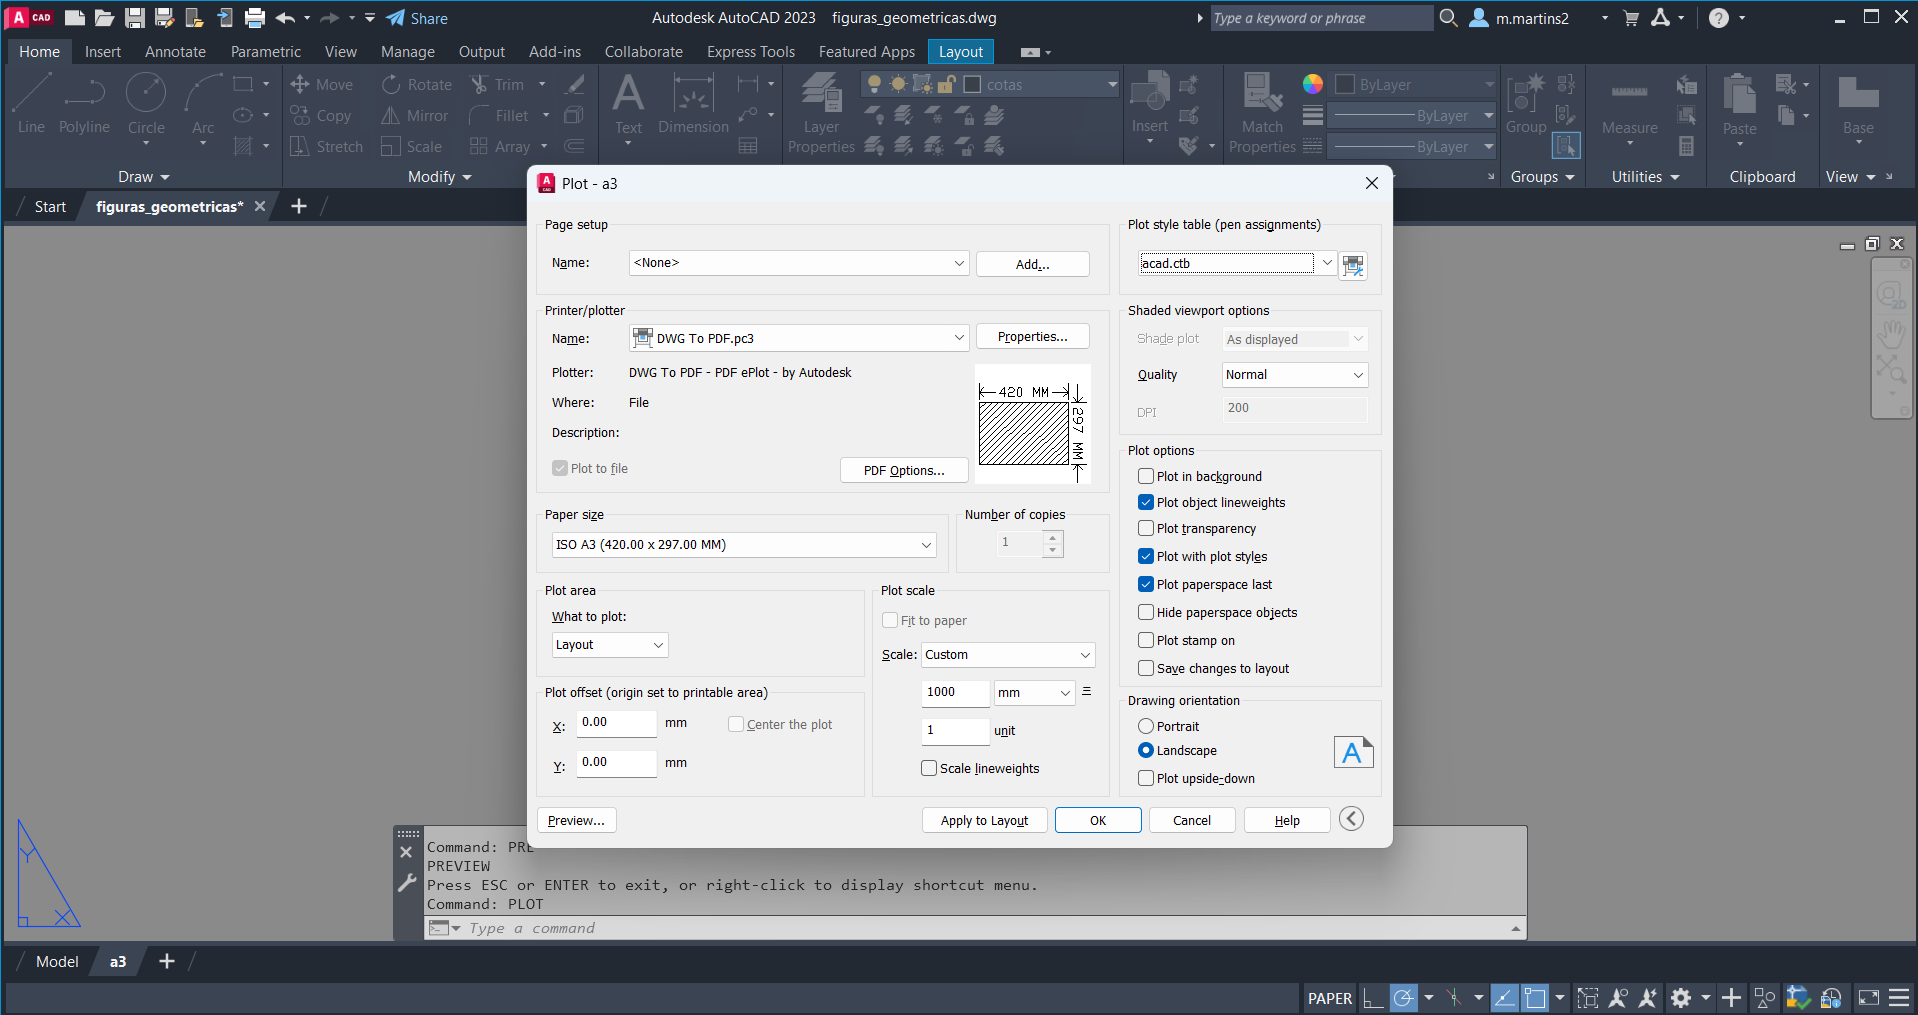Switch to the Model layout tab
Viewport: 1918px width, 1015px height.
[57, 961]
